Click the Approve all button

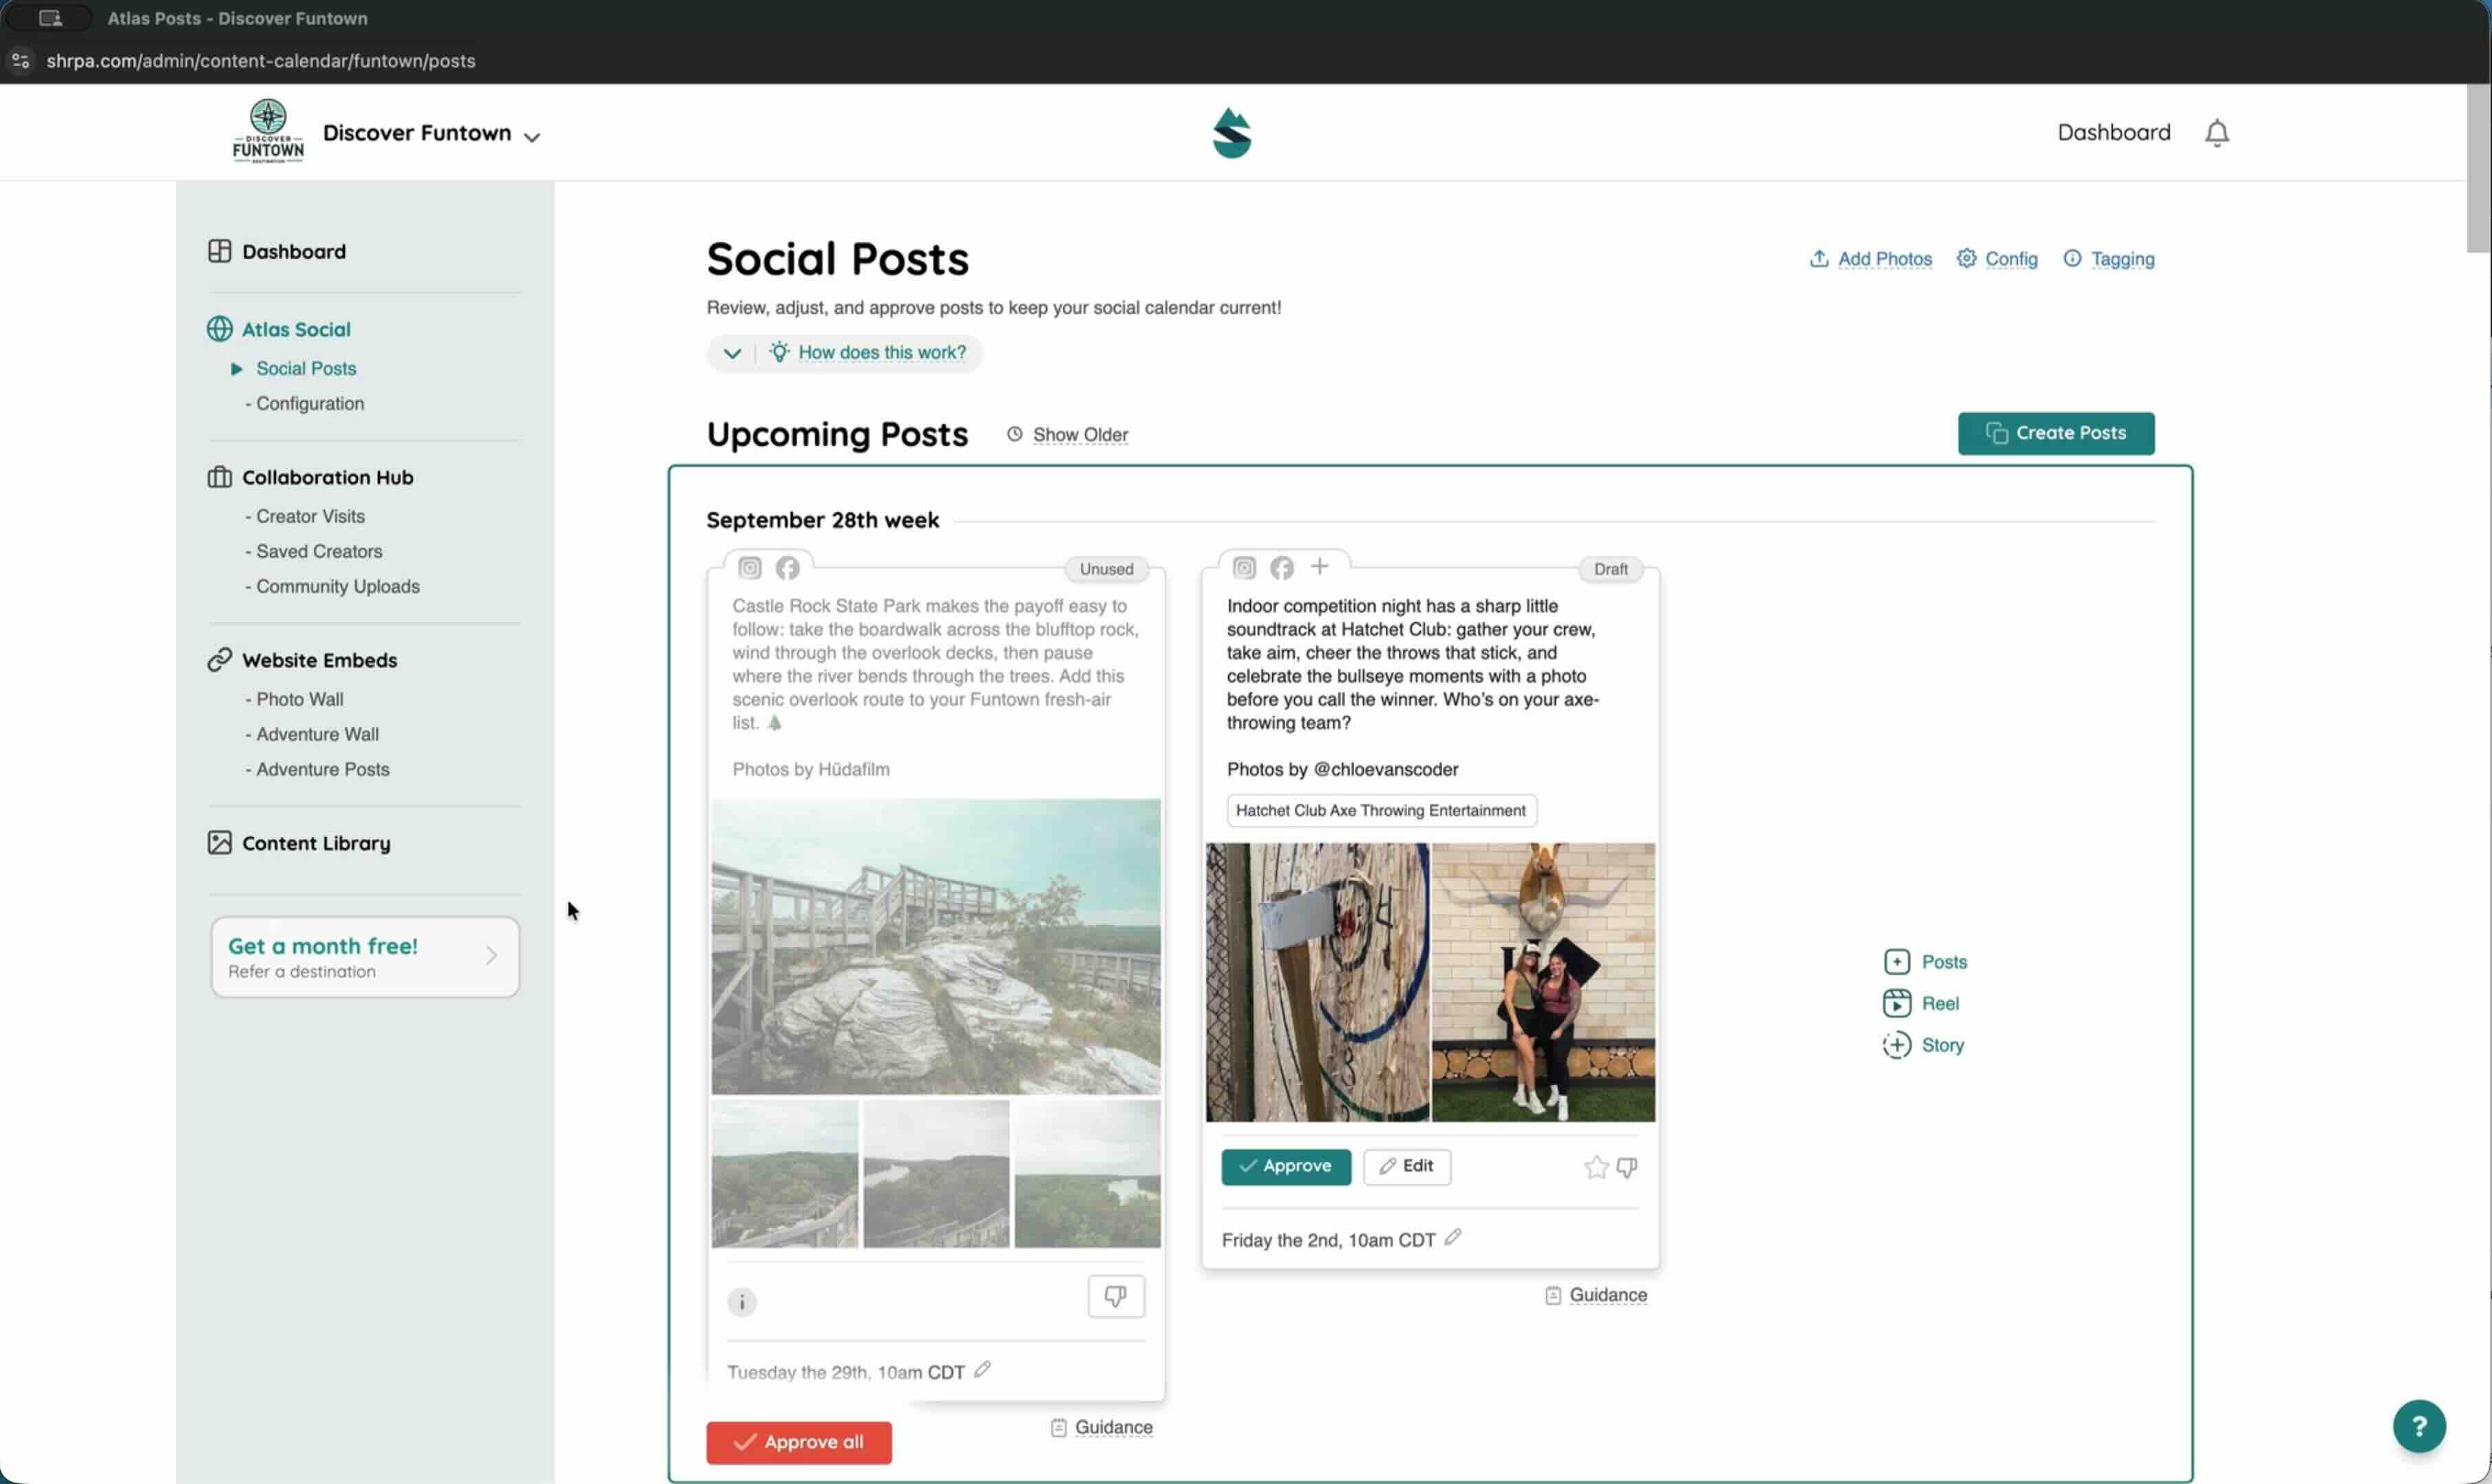pyautogui.click(x=799, y=1443)
